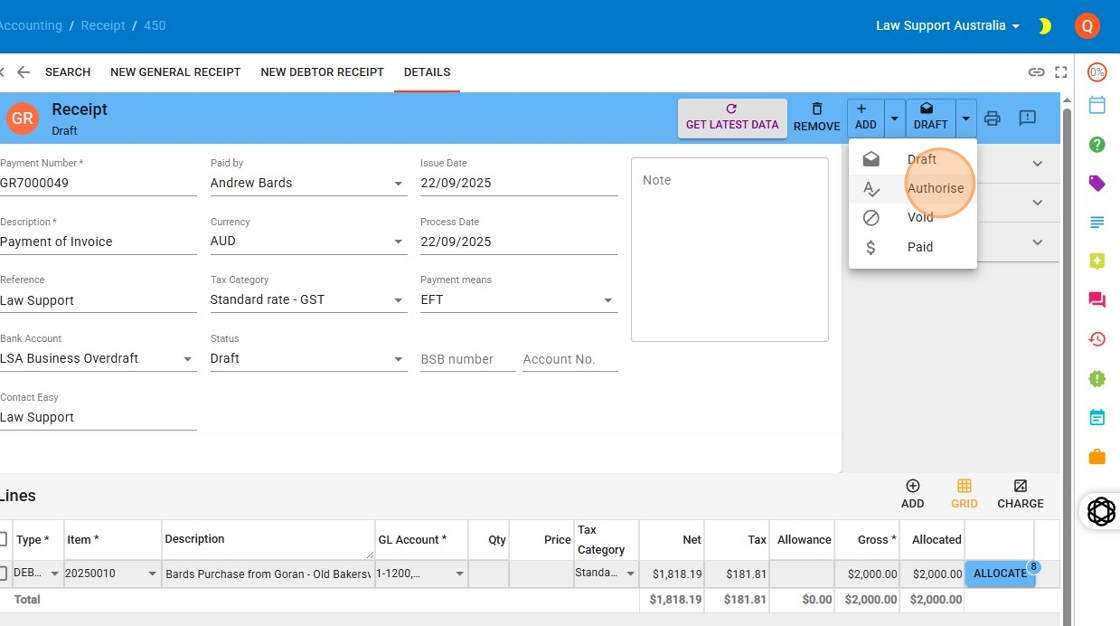The image size is (1120, 626).
Task: Click the Issue Date field
Action: [519, 183]
